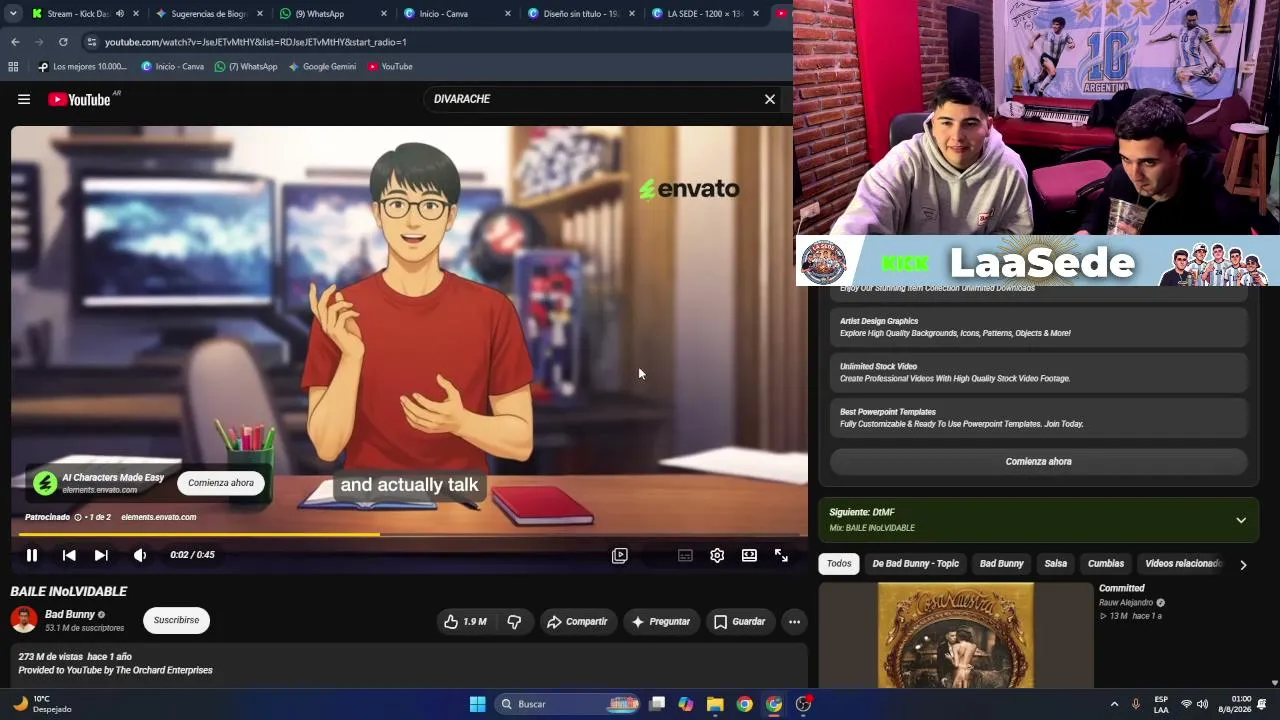Select the Salsa filter chip
Viewport: 1280px width, 720px height.
point(1056,564)
